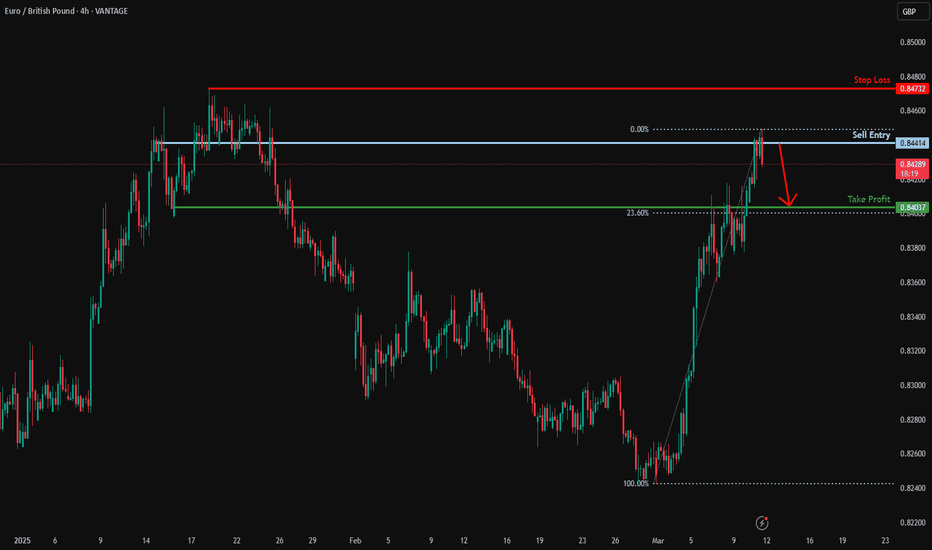932x550 pixels.
Task: Select the Stop Loss price tag 0.84732
Action: point(912,89)
